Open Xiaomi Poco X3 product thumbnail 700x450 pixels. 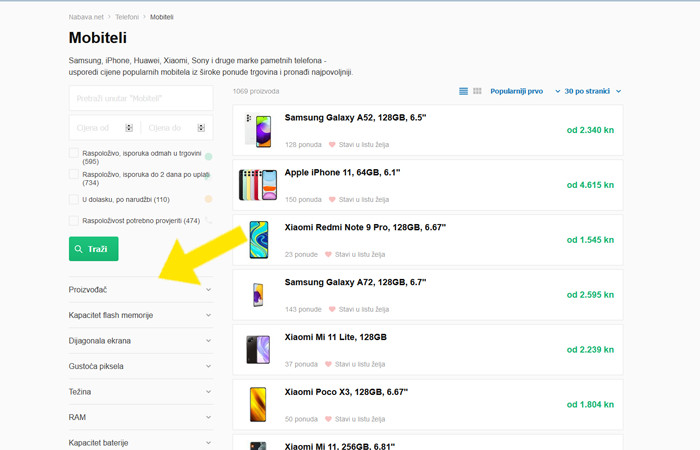pos(258,404)
